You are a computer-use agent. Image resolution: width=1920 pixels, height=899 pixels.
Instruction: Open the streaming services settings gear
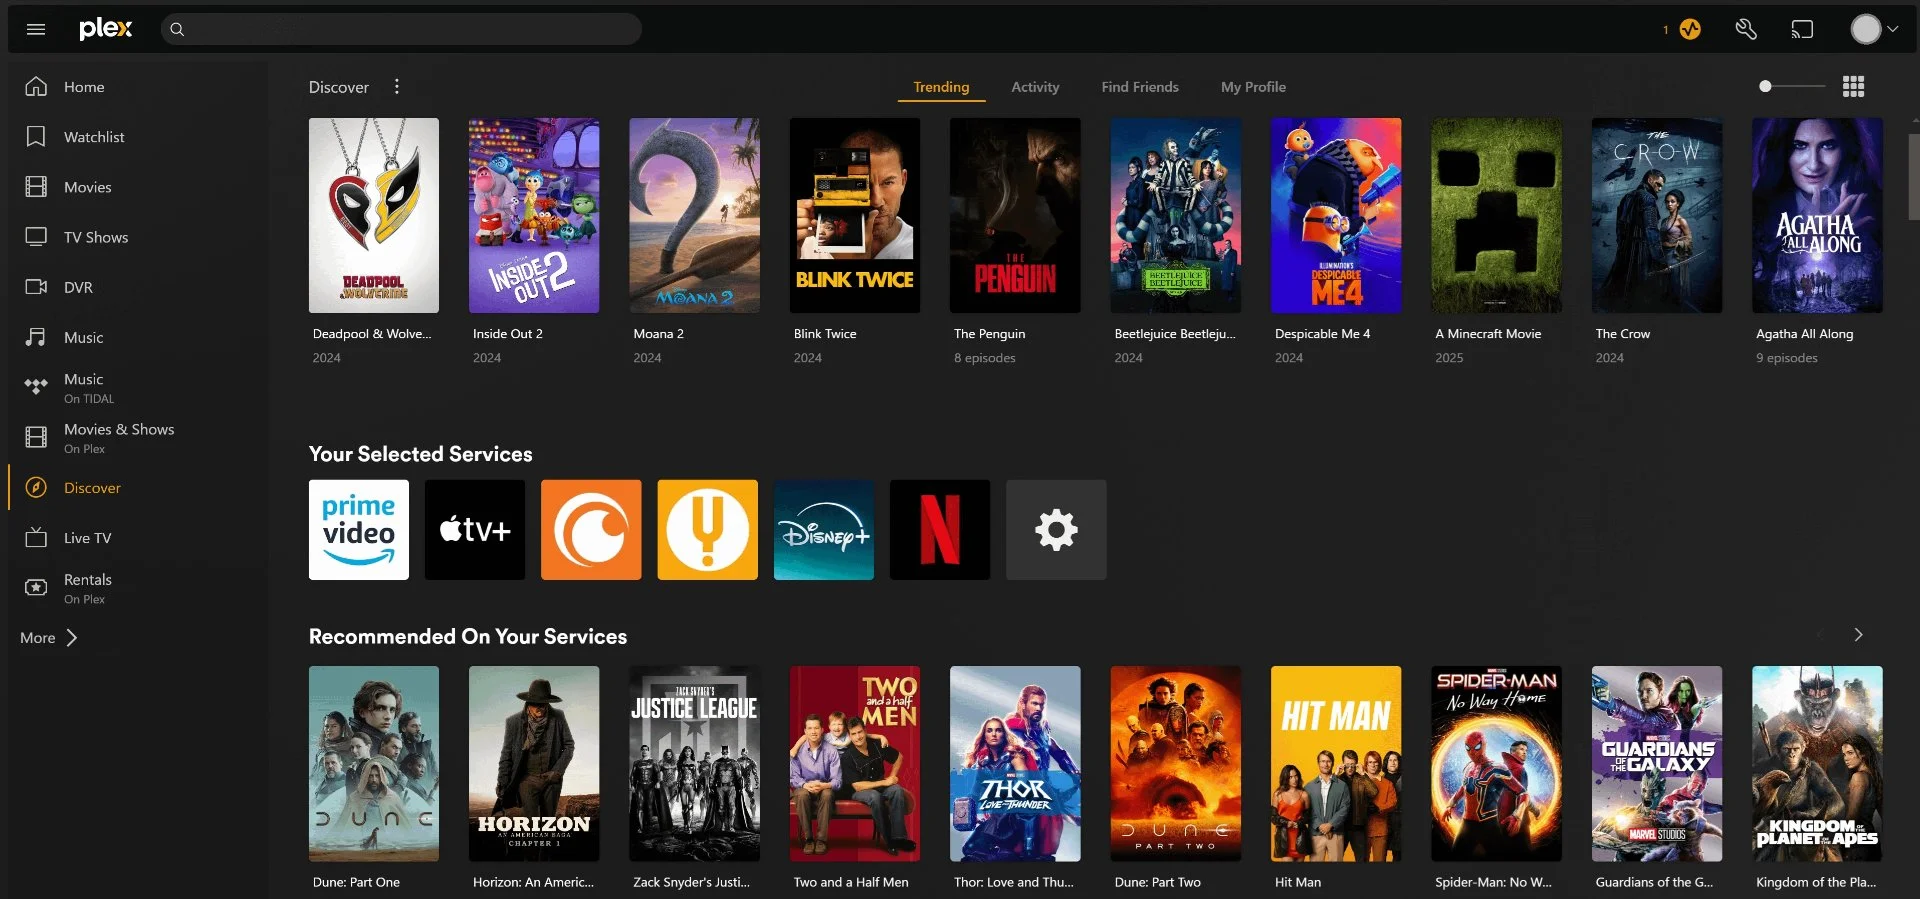tap(1056, 530)
